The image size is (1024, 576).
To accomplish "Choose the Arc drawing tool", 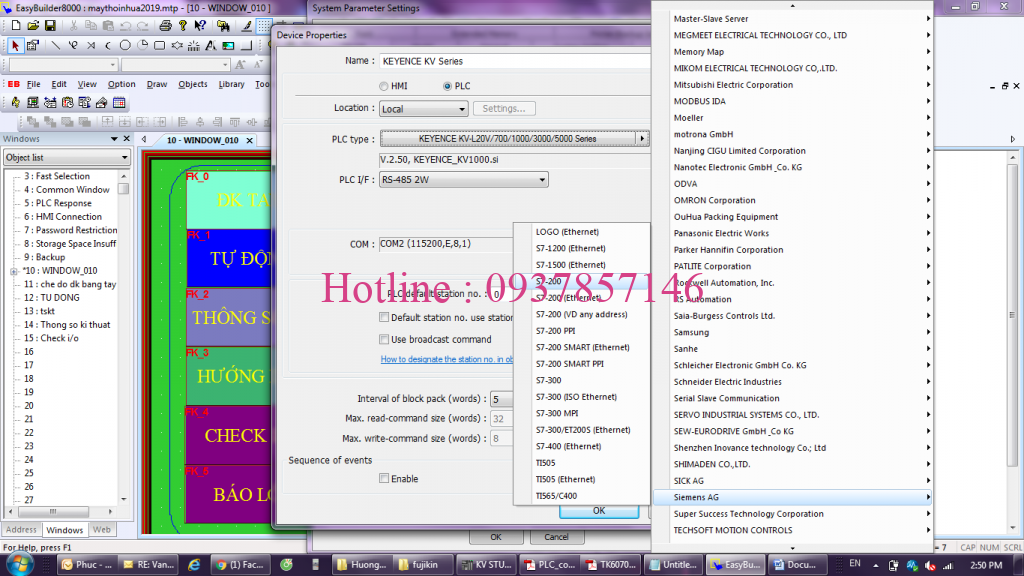I will (108, 46).
